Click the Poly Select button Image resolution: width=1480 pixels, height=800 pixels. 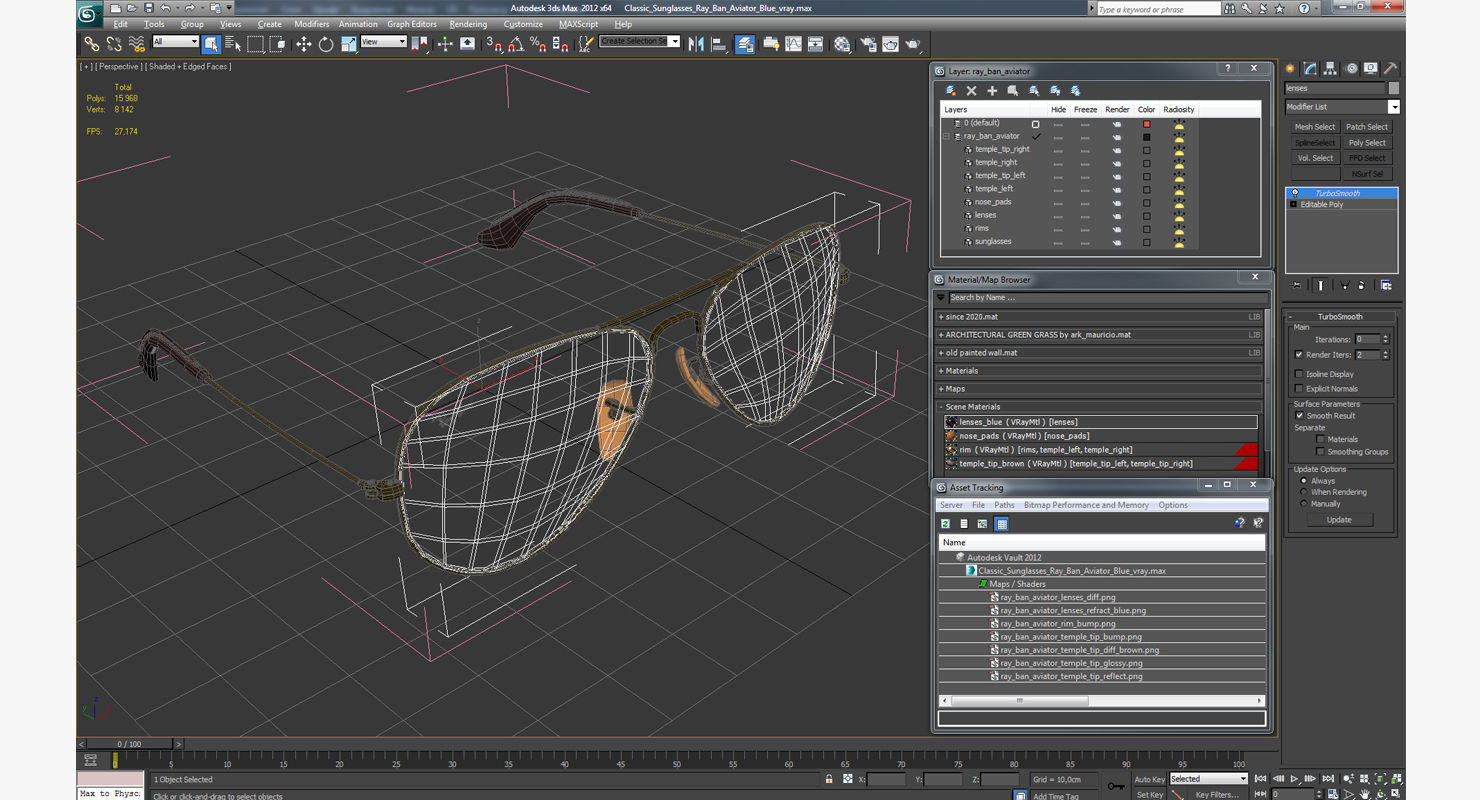tap(1366, 143)
